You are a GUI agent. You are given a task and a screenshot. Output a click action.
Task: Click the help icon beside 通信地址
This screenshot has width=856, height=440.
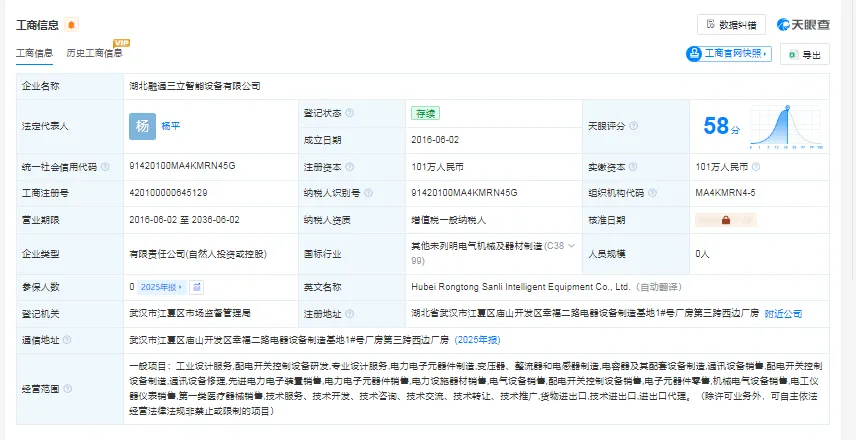(67, 340)
